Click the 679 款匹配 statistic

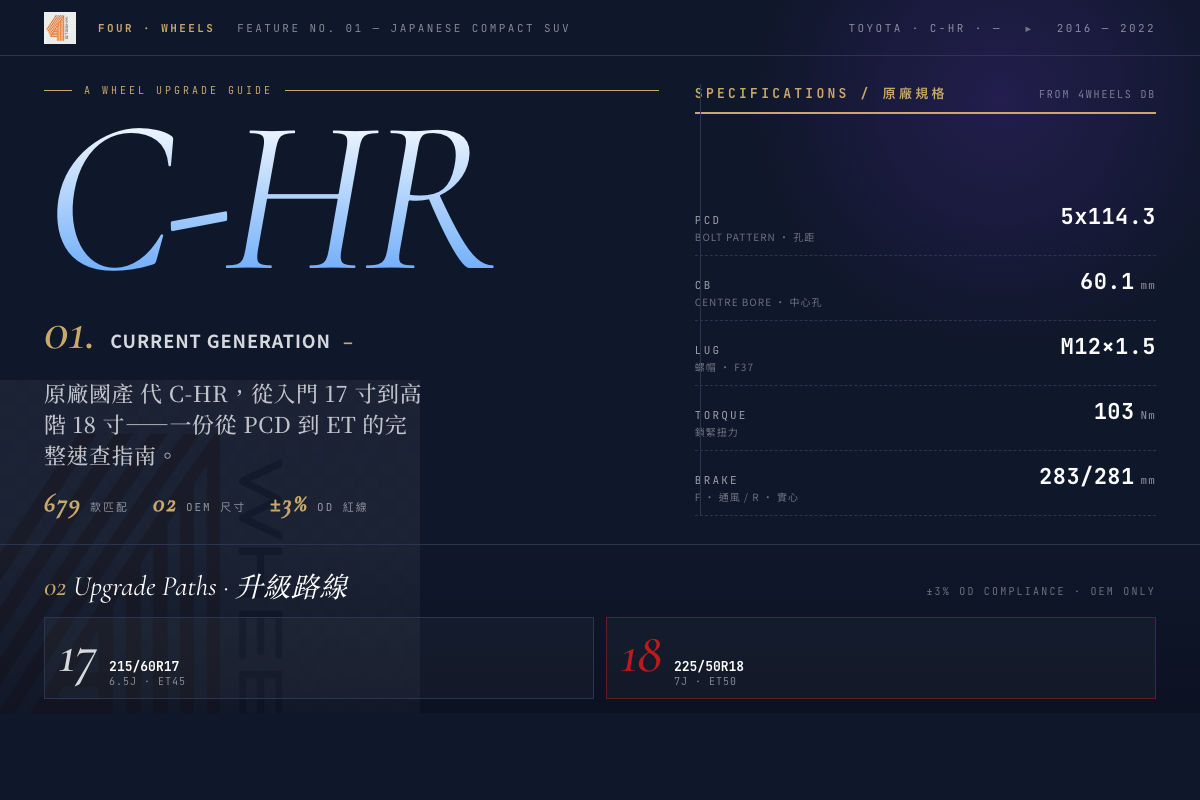(x=86, y=506)
